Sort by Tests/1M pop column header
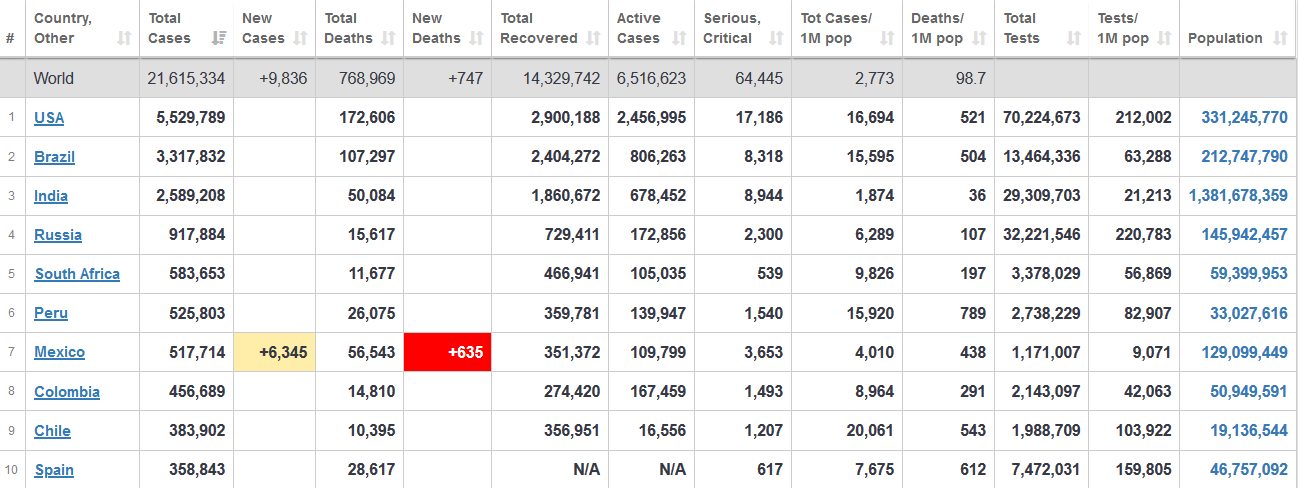 [x=1164, y=39]
